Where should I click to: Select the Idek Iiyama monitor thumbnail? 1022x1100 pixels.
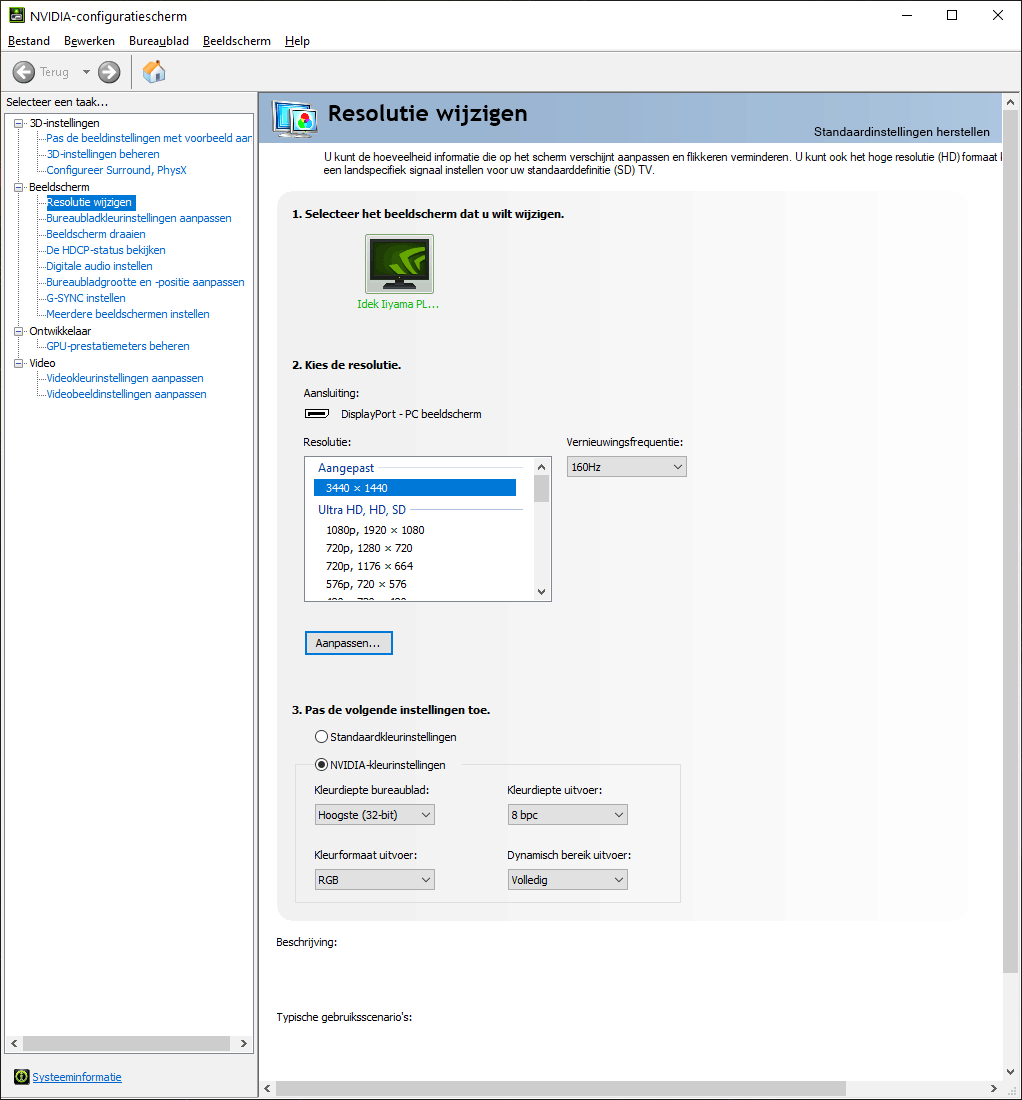click(399, 264)
